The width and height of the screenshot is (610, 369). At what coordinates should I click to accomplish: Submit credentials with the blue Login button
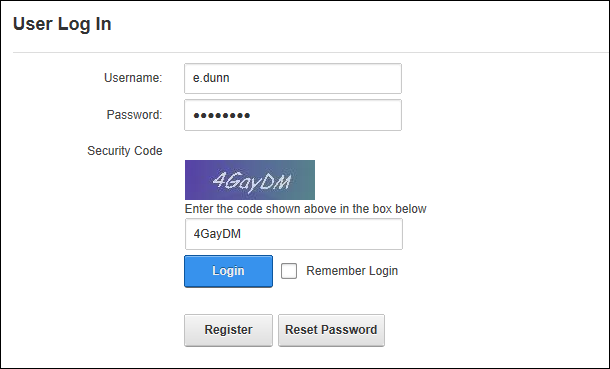(x=228, y=271)
